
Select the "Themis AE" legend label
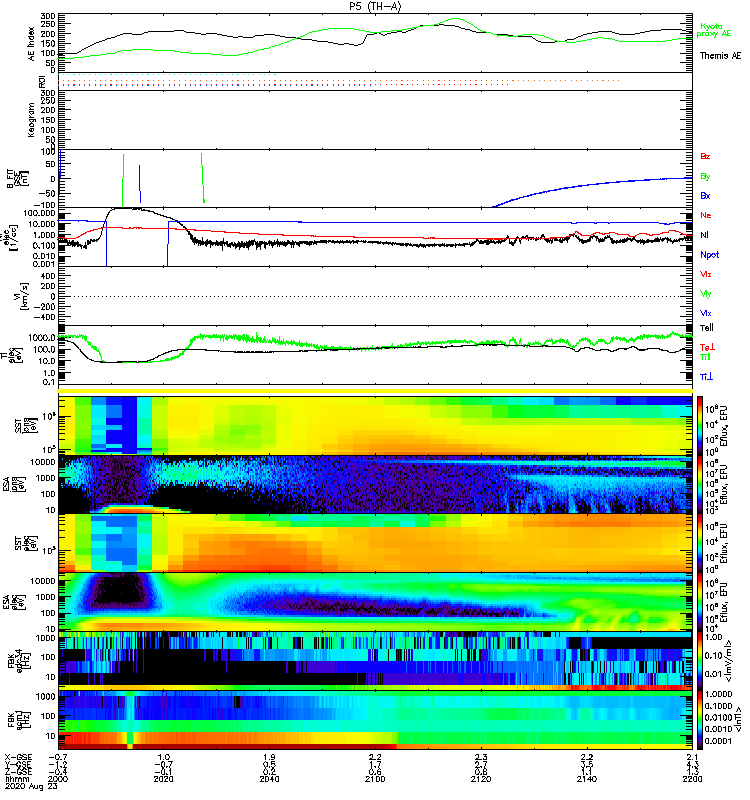(720, 56)
